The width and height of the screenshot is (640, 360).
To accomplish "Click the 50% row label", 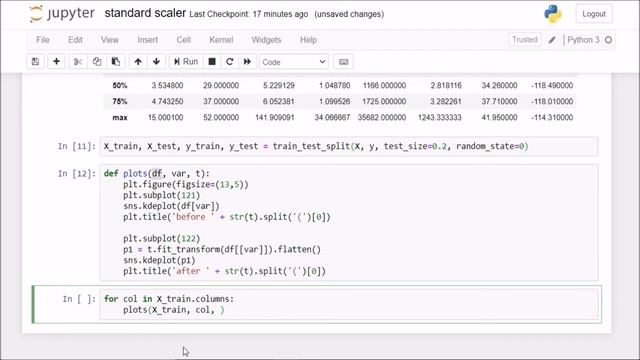I will 120,86.
